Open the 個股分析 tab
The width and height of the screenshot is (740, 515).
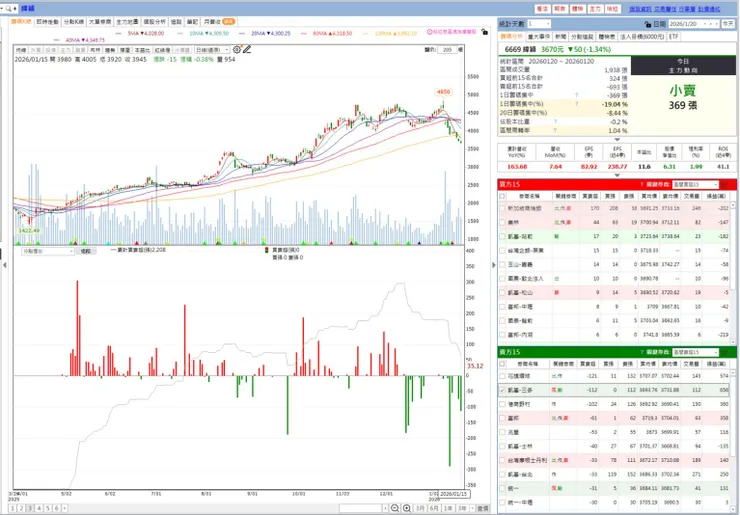coord(154,22)
